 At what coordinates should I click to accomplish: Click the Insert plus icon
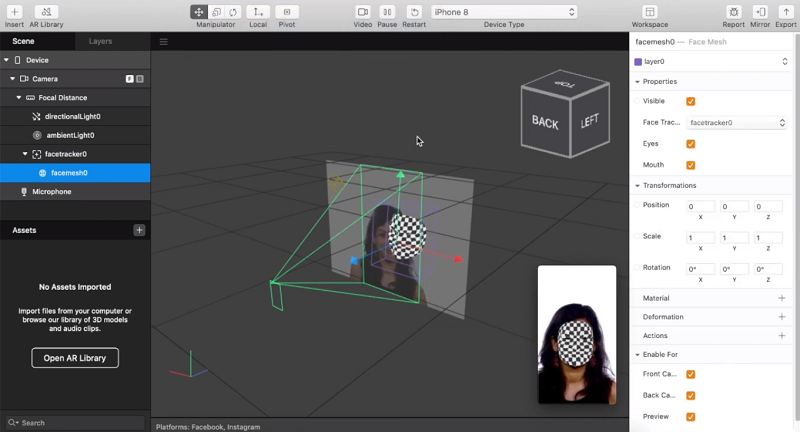coord(14,12)
